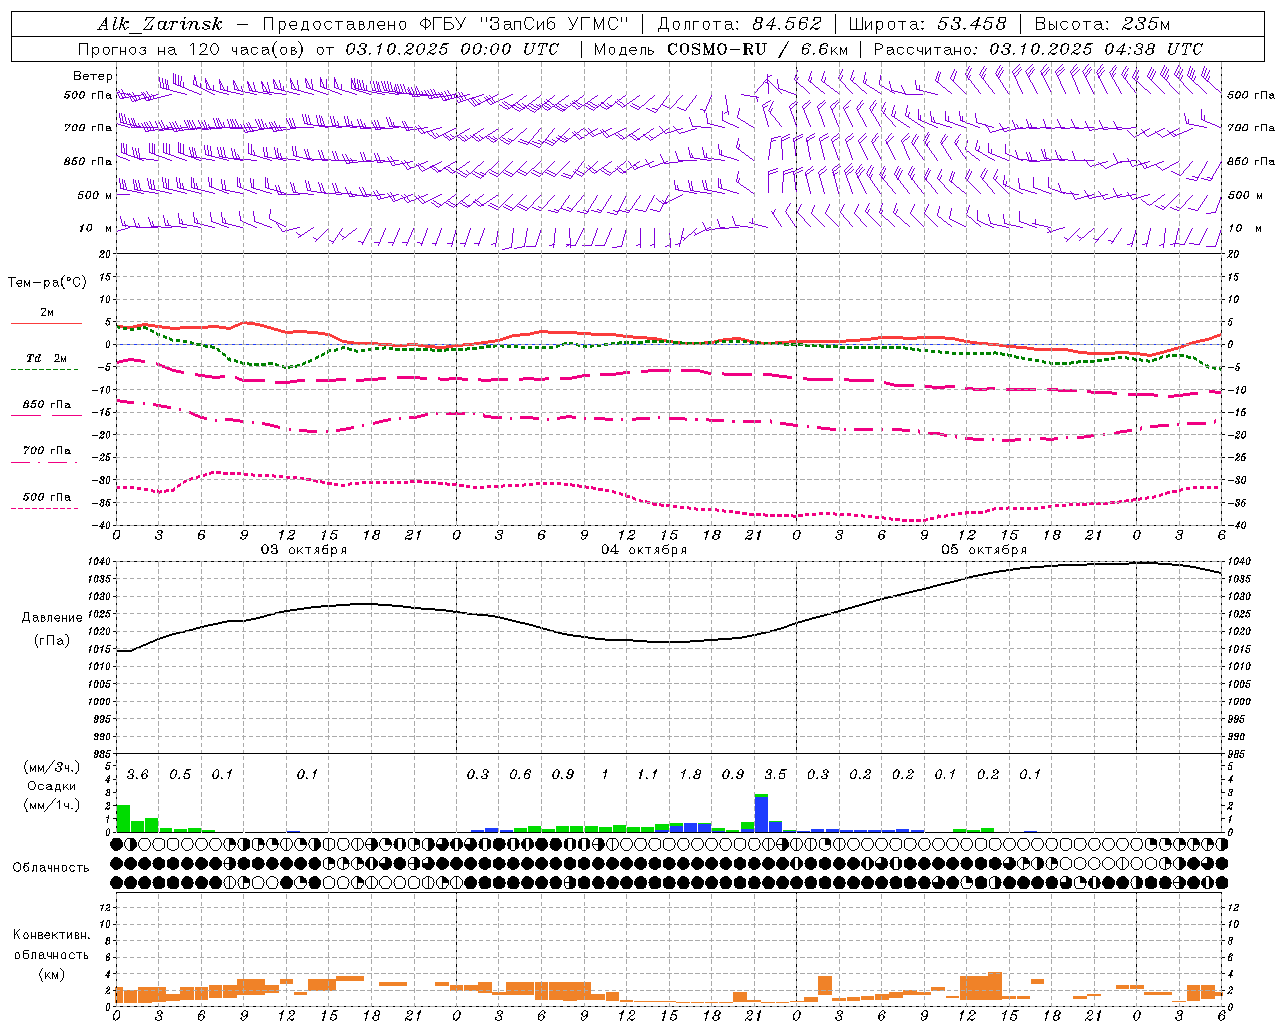
Task: Click the '05 октября' date label
Action: tap(984, 550)
